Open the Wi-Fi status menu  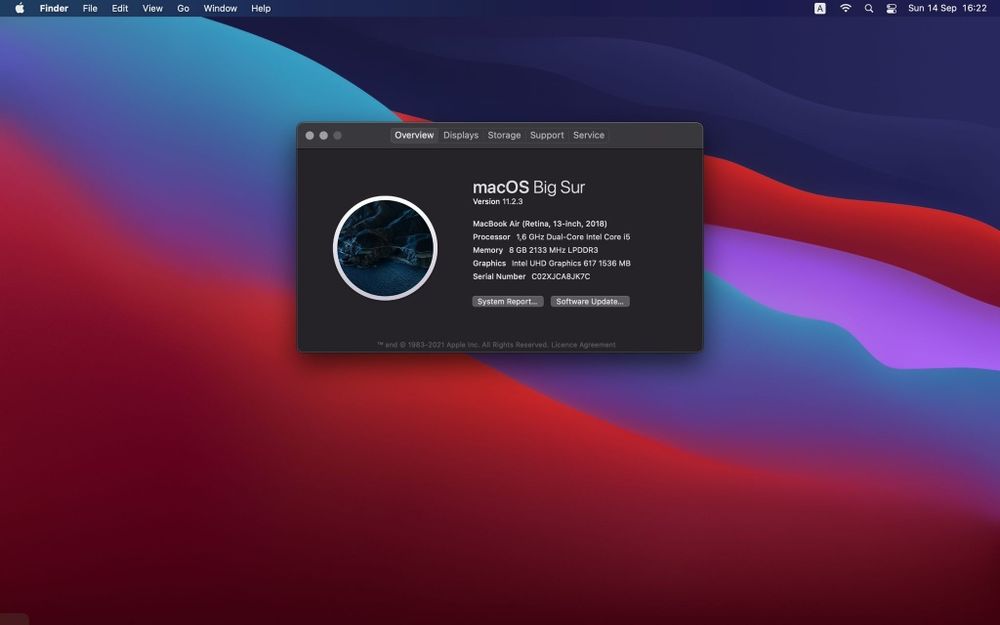[846, 8]
